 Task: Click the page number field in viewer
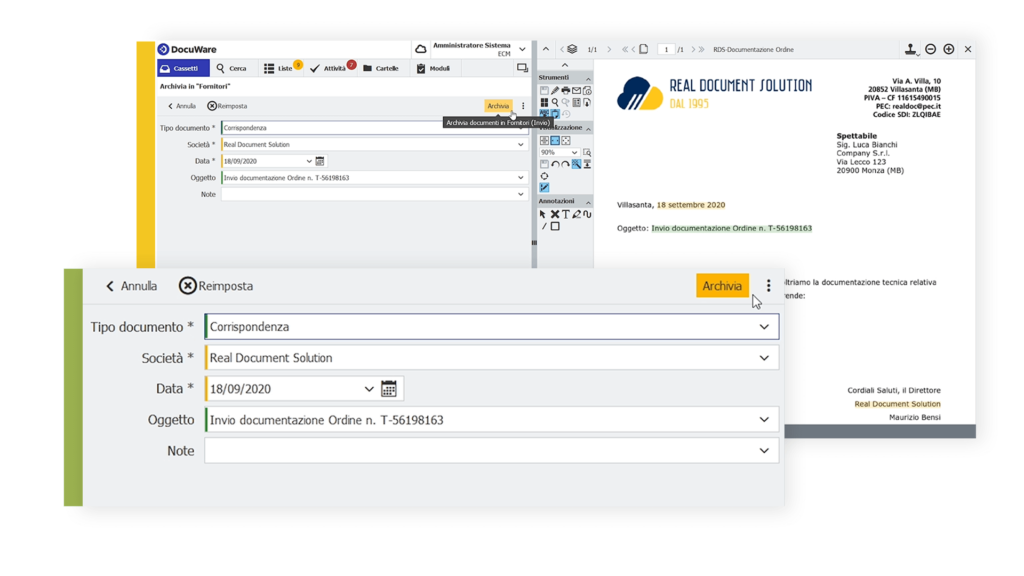(666, 49)
